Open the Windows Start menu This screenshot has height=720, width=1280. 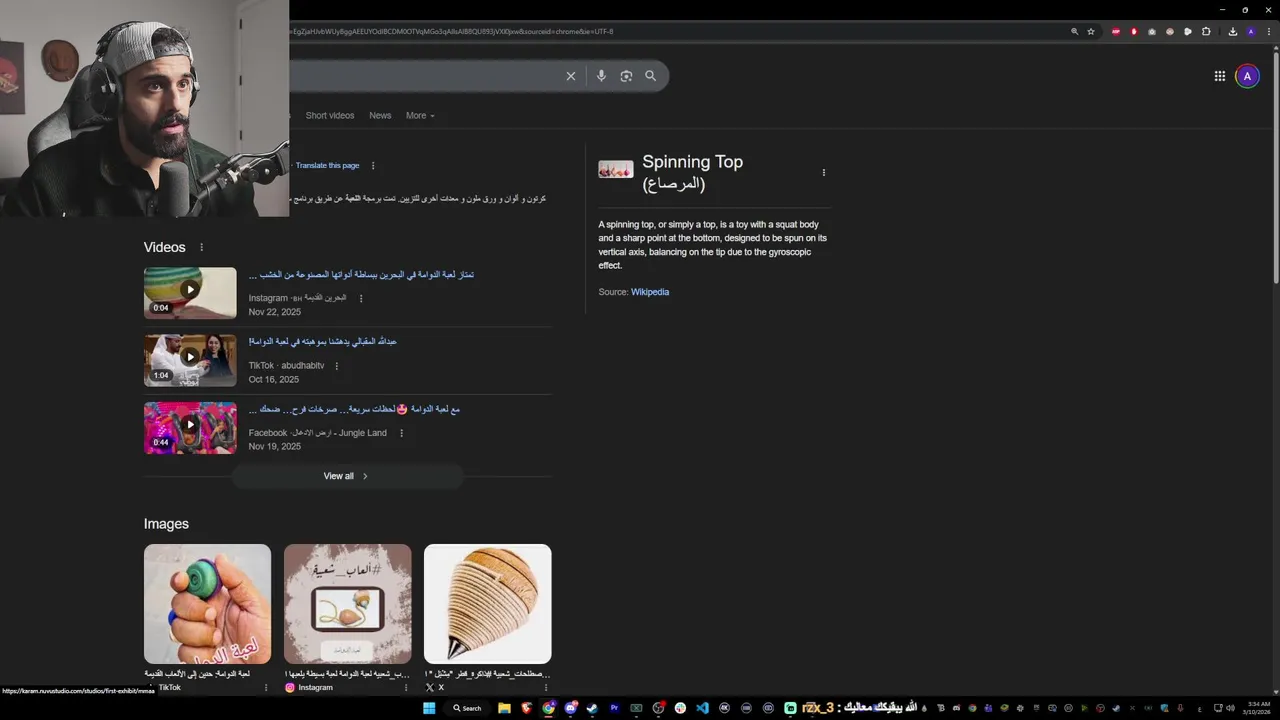coord(429,708)
